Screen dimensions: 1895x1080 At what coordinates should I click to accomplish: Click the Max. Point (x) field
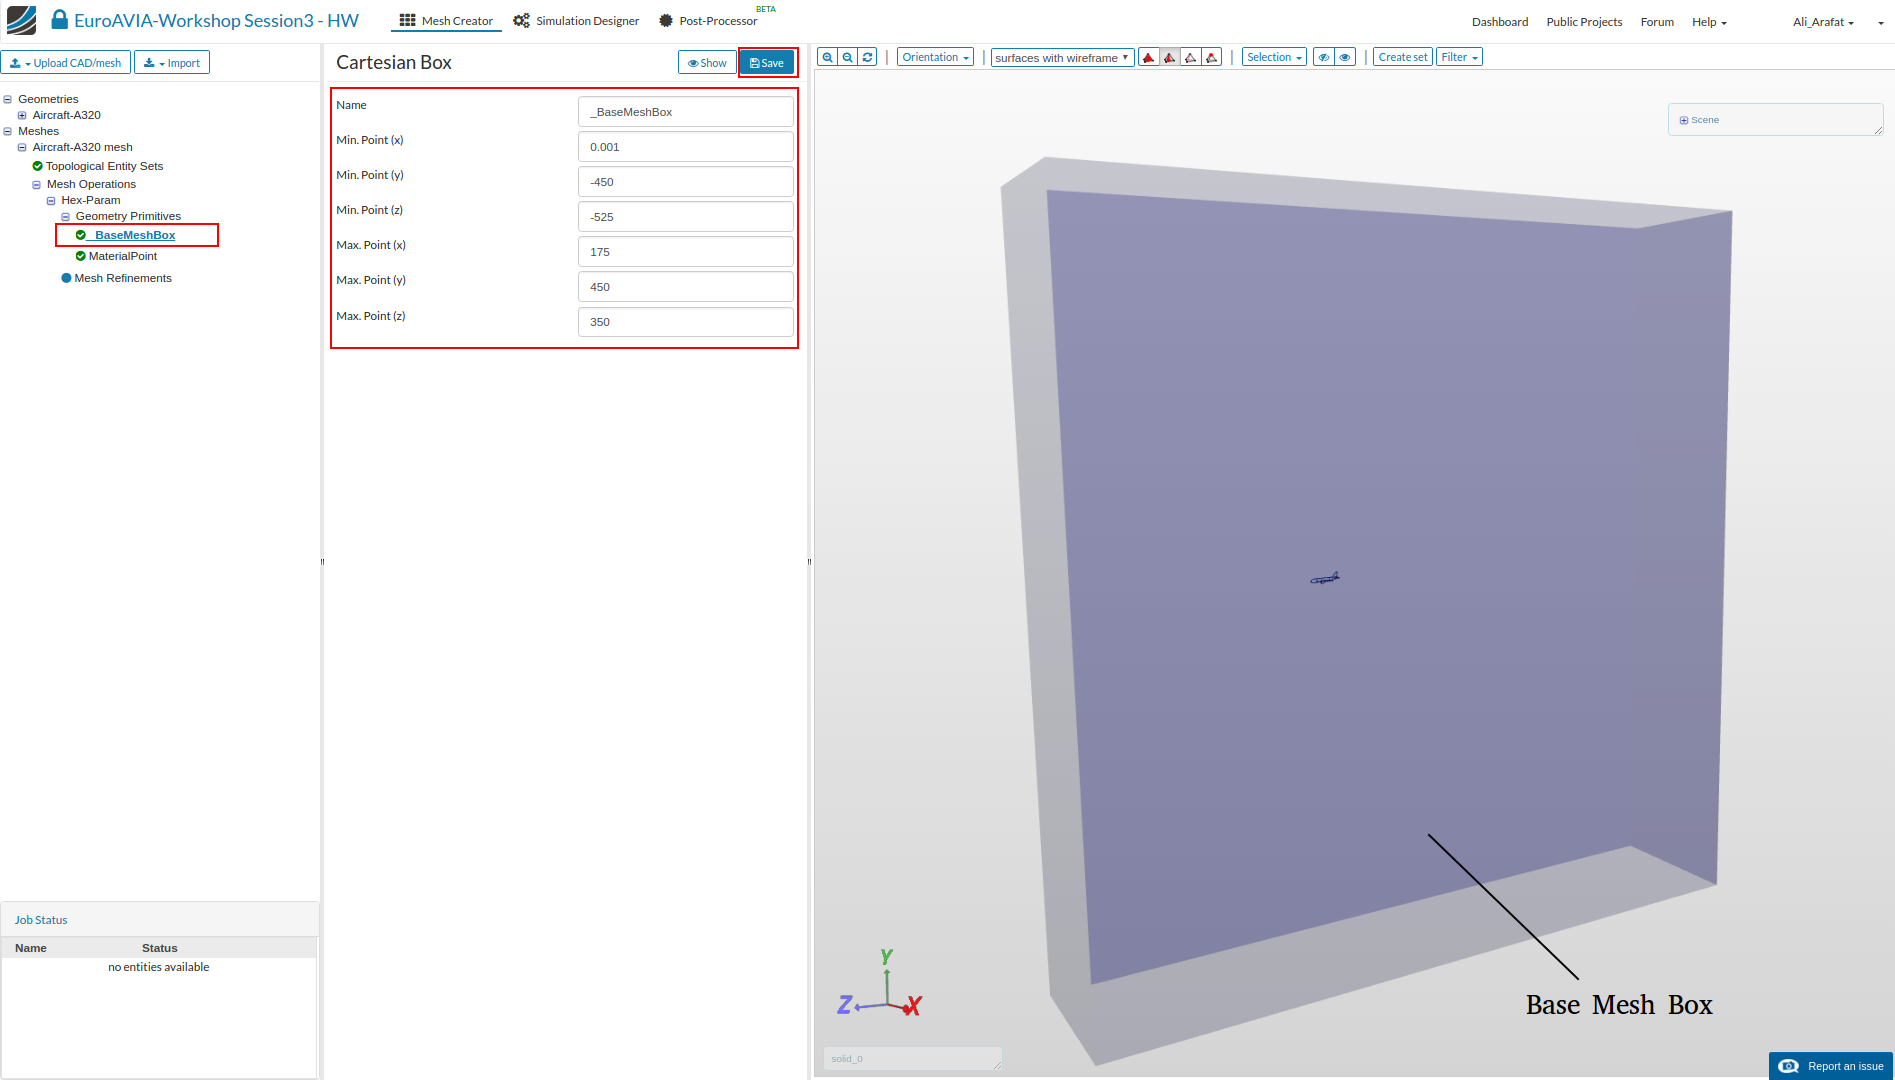click(x=686, y=252)
